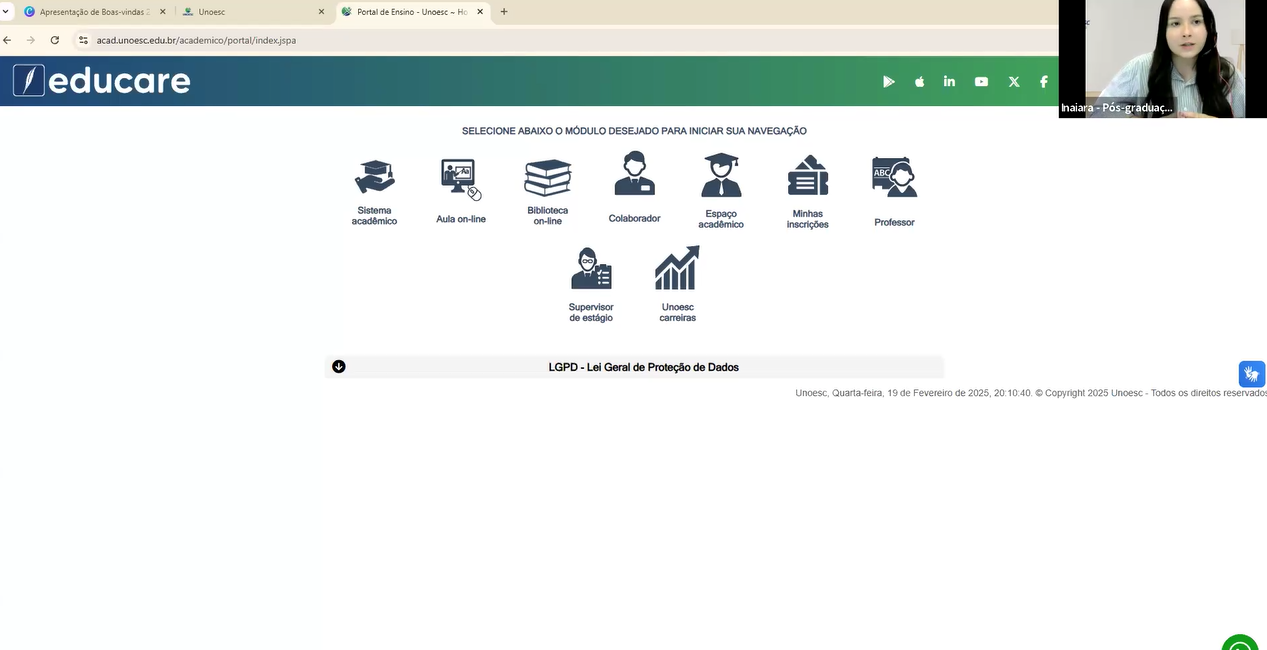Switch to the Apresentação de Boas-vindas tab

pos(93,12)
